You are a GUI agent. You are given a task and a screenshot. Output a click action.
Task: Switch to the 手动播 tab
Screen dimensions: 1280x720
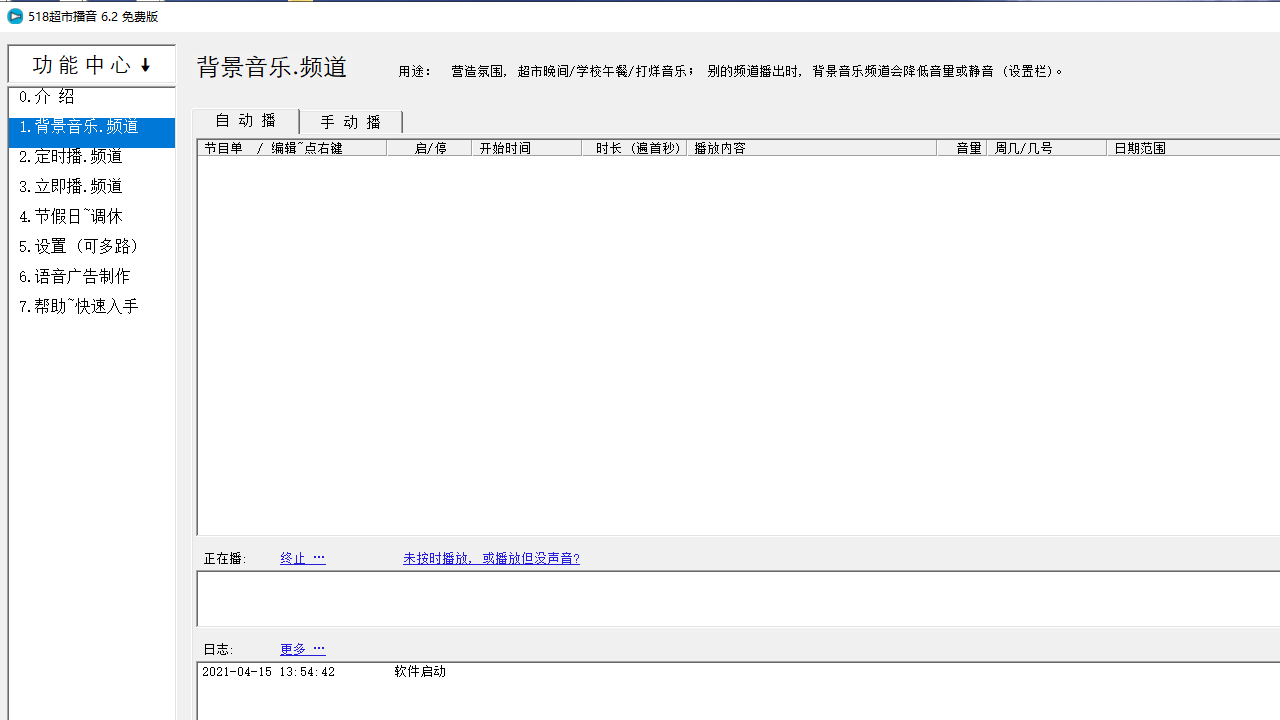click(x=350, y=121)
